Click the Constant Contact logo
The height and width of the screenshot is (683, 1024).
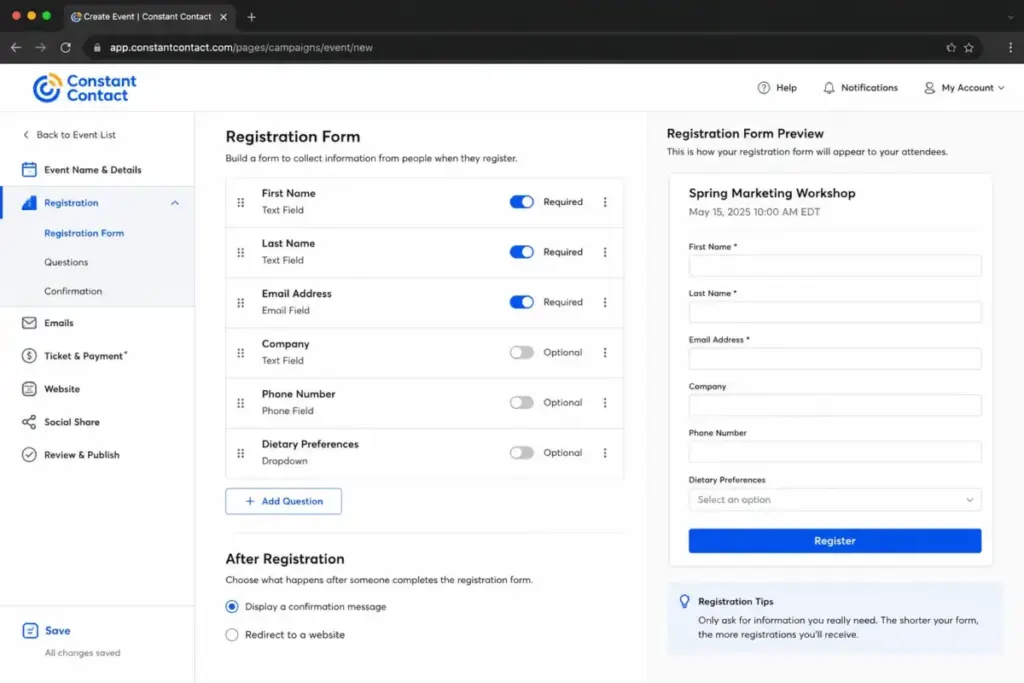click(84, 88)
